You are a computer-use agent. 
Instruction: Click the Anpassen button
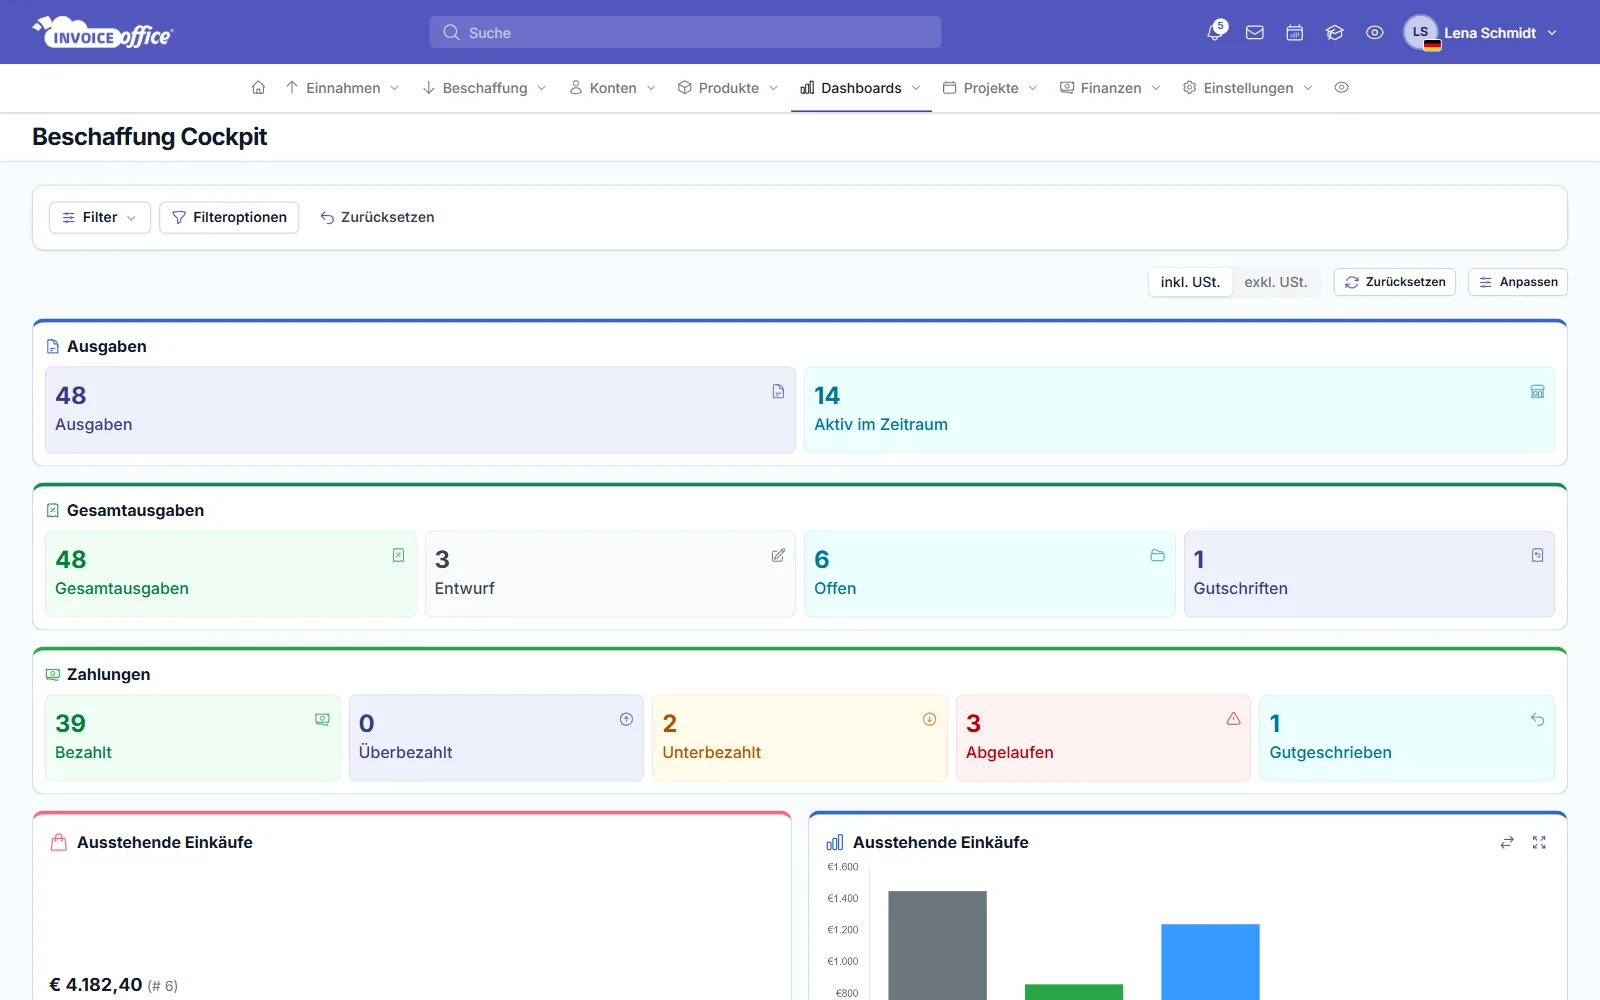click(x=1518, y=282)
